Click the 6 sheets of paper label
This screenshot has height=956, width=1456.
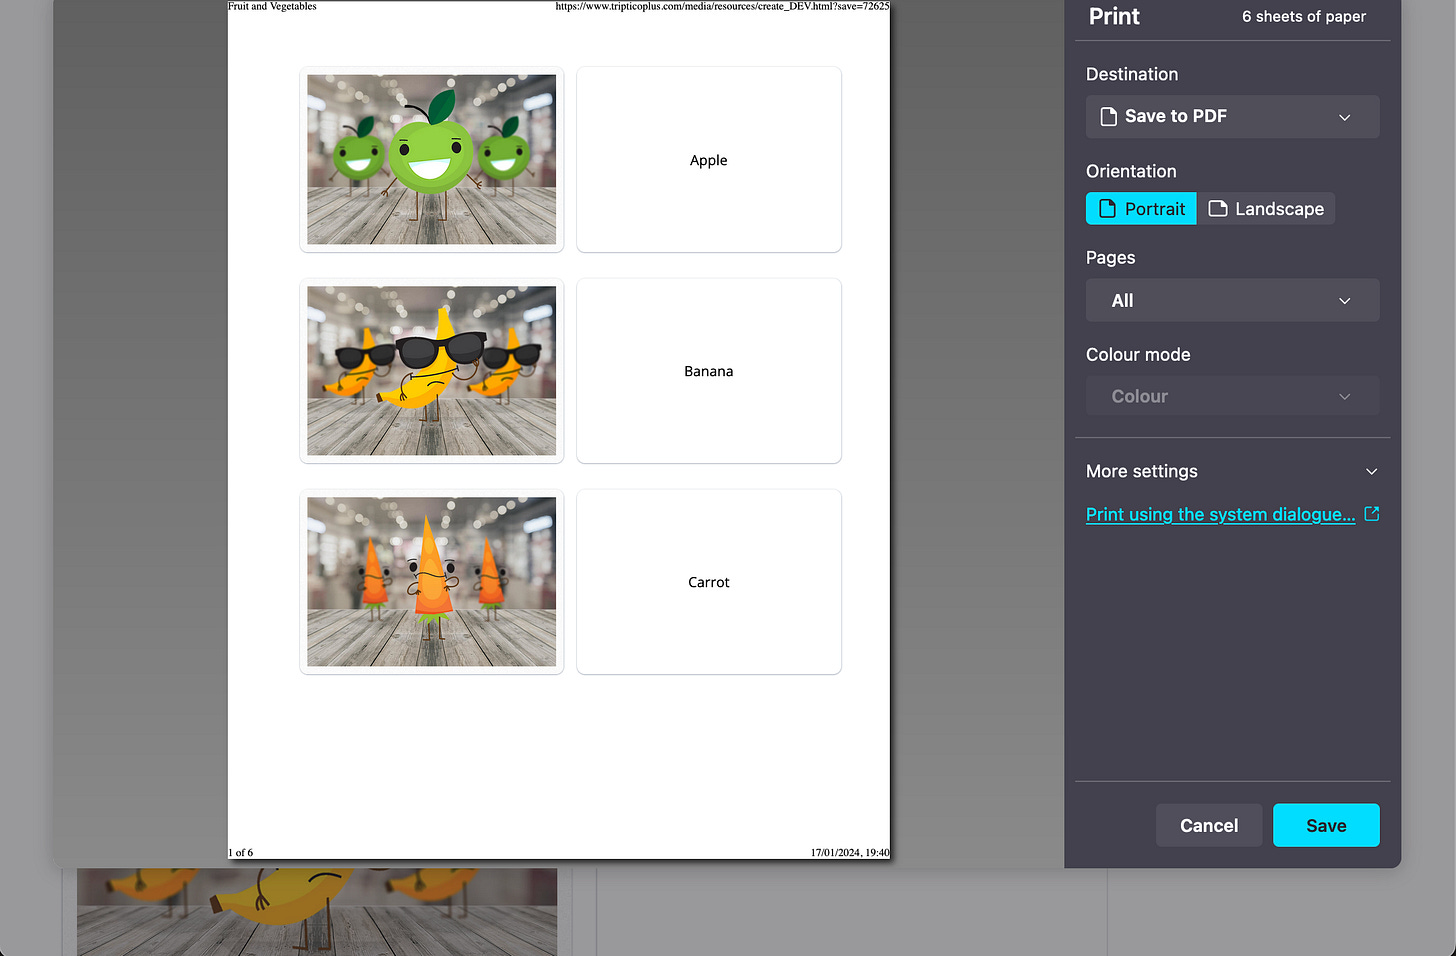1304,16
